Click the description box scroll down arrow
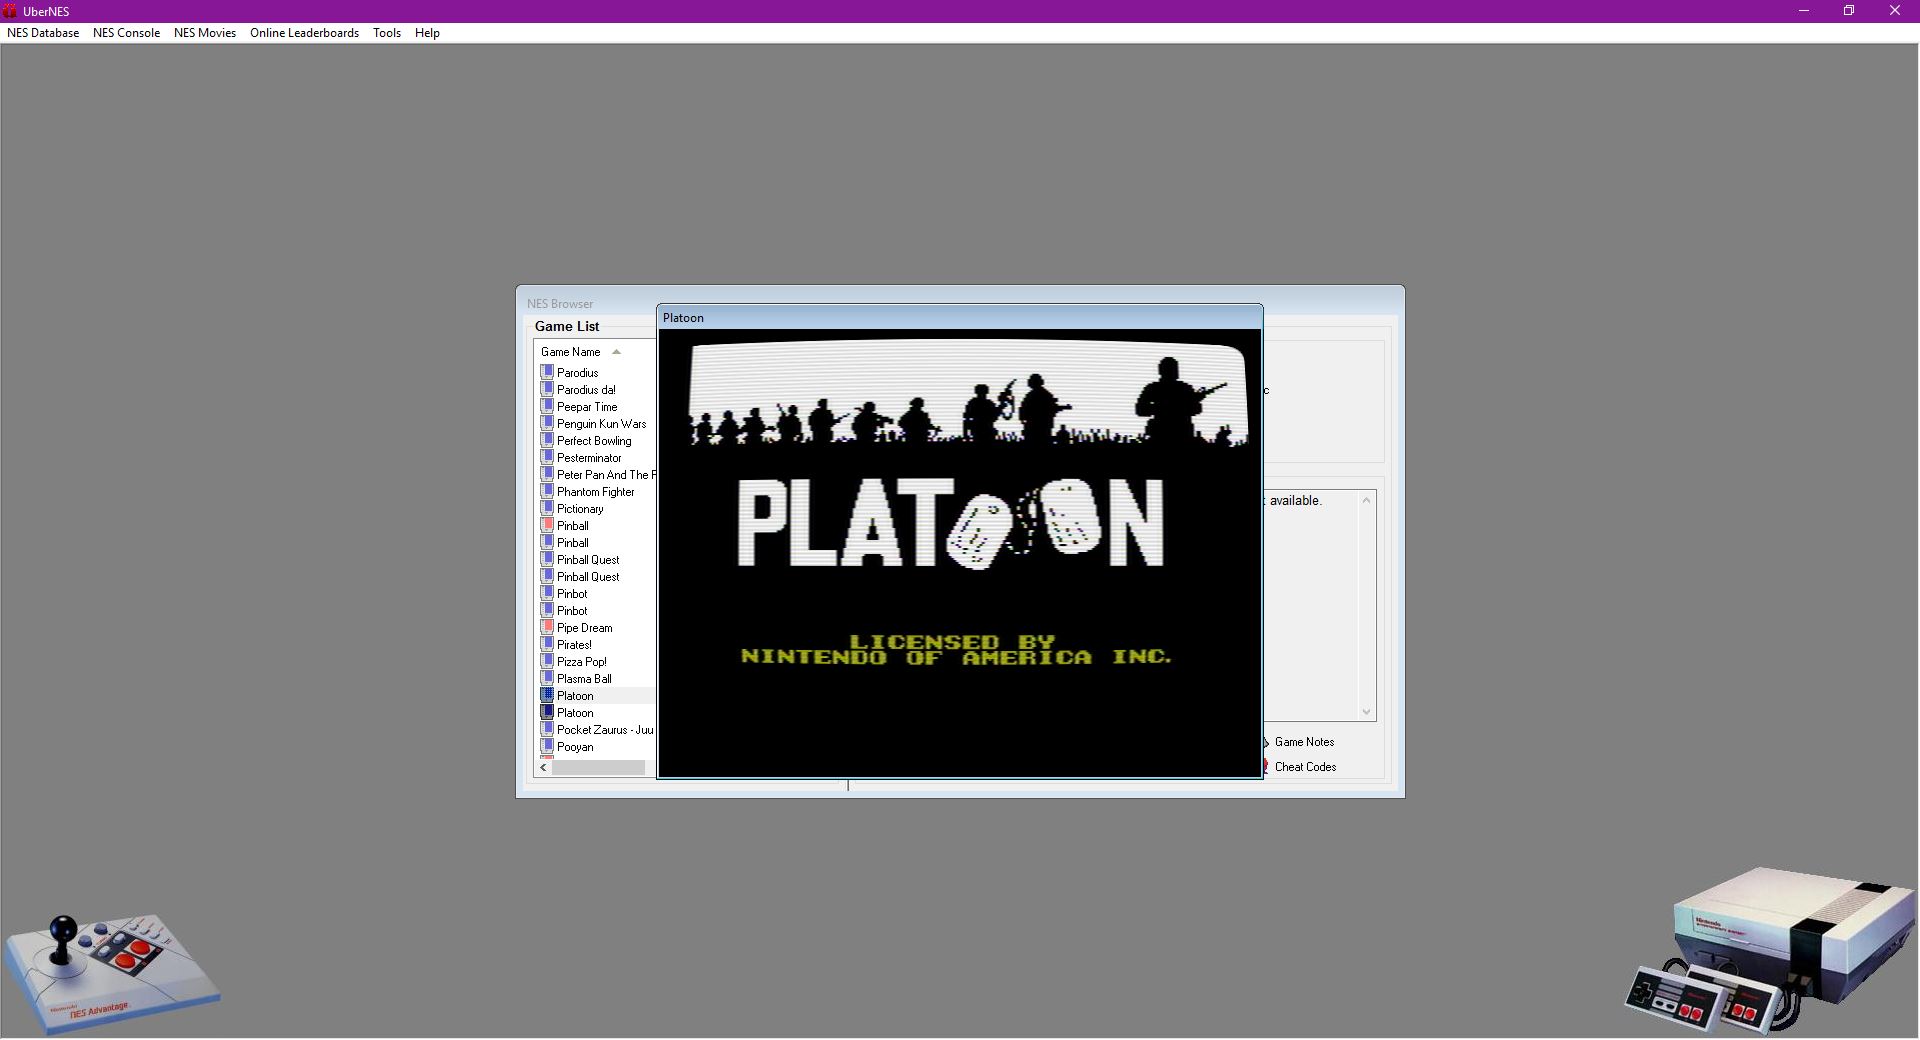The width and height of the screenshot is (1920, 1040). click(x=1366, y=711)
